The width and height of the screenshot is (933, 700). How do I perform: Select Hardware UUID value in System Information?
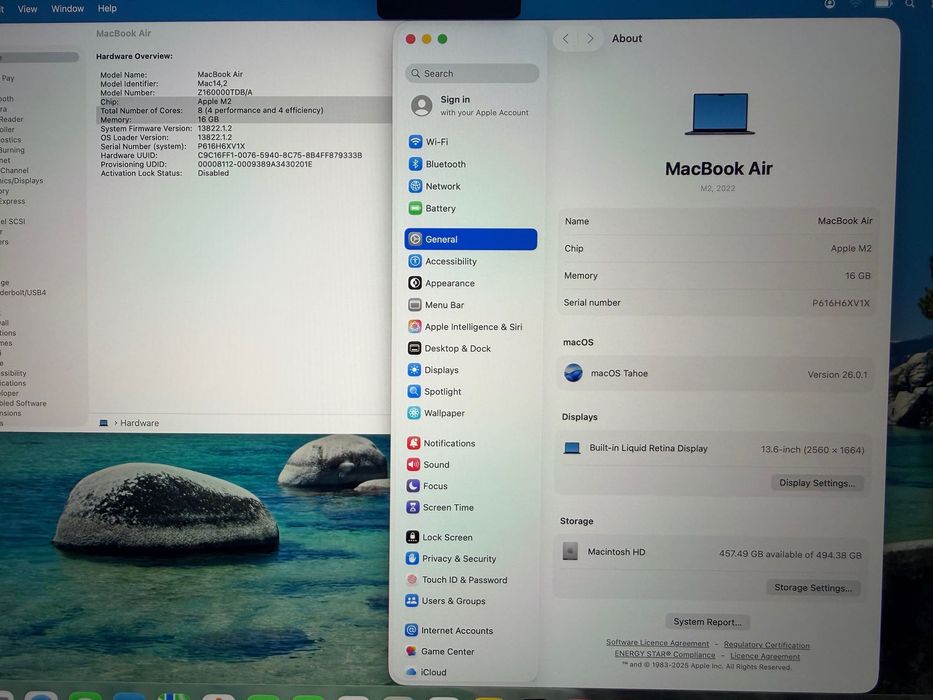tap(280, 155)
